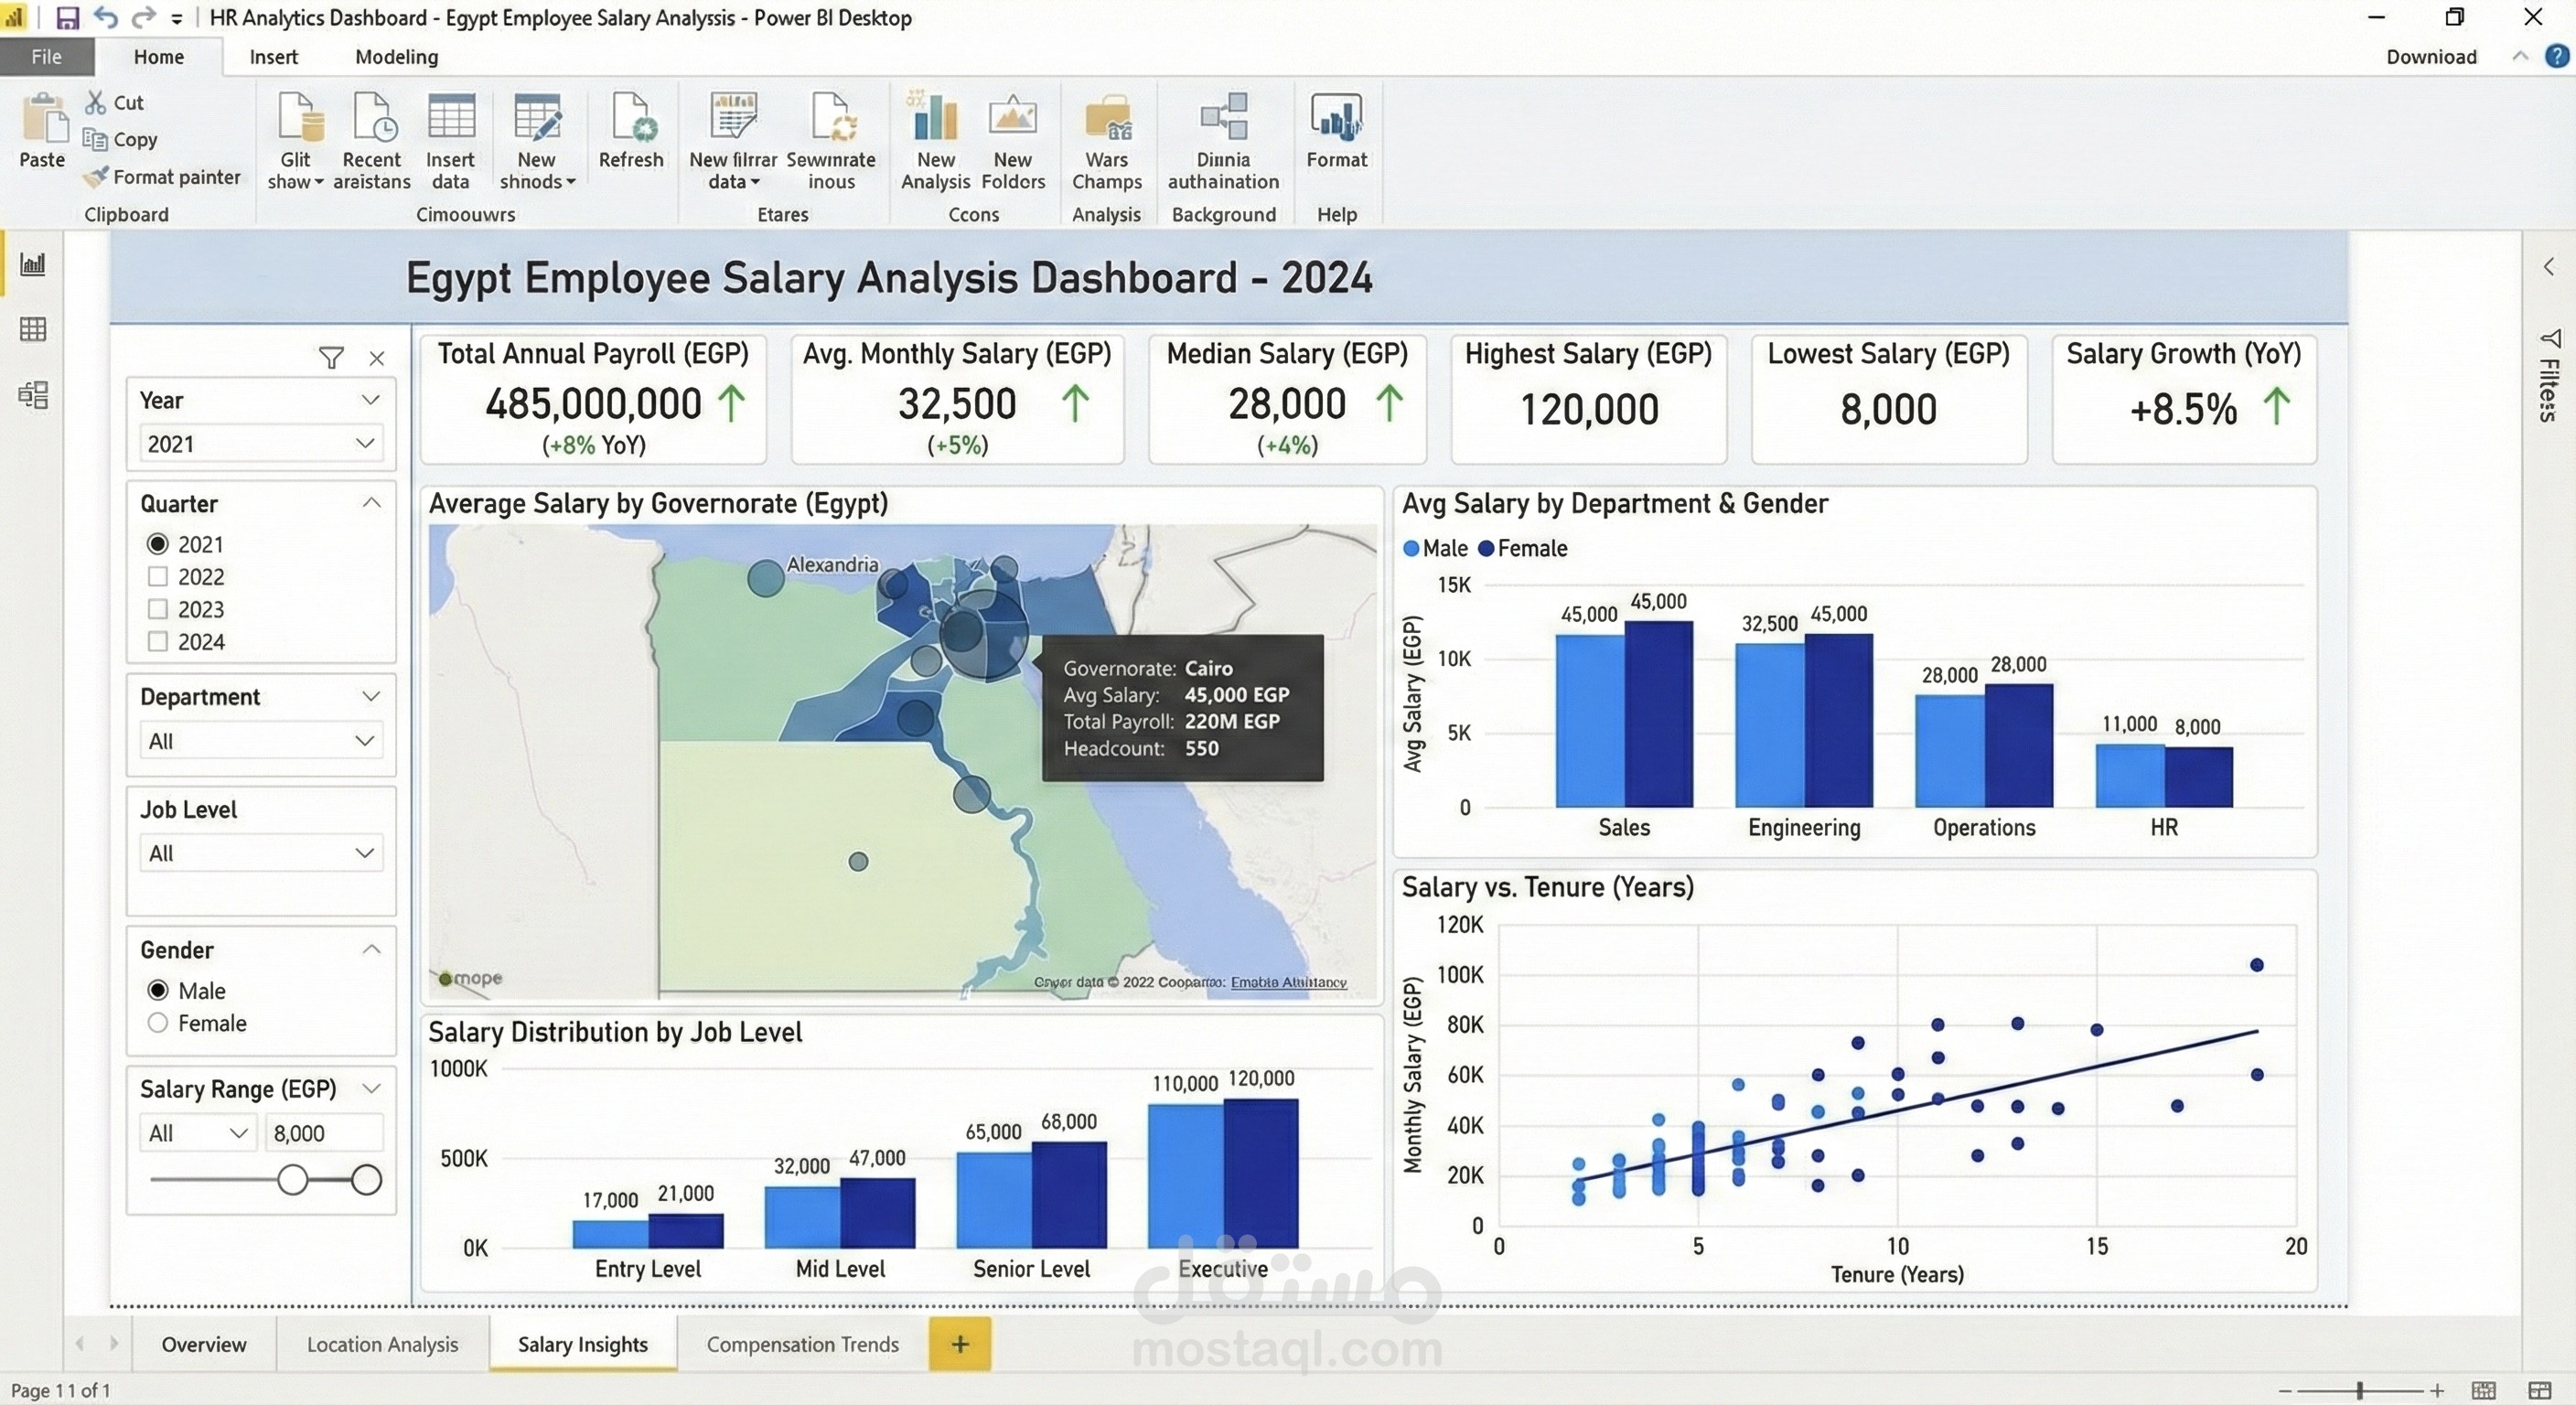This screenshot has width=2576, height=1405.
Task: Switch to the Modeling ribbon tab
Action: [x=396, y=57]
